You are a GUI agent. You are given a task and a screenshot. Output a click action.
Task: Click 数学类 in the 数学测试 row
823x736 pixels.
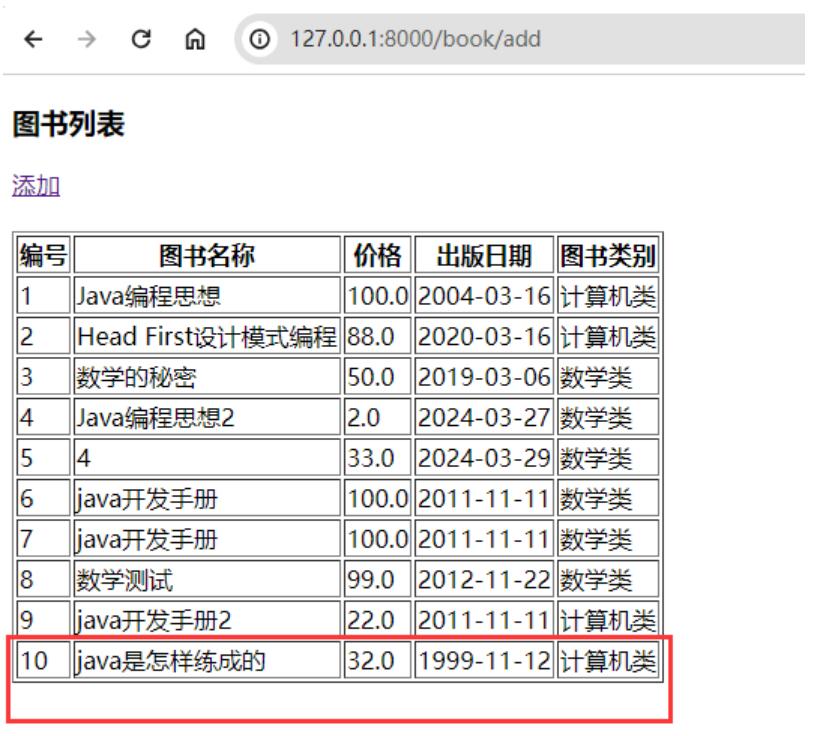[596, 581]
